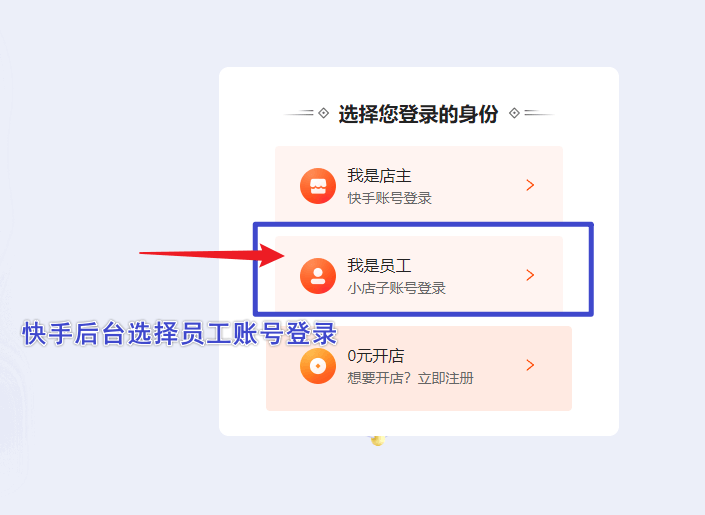The height and width of the screenshot is (515, 705).
Task: Click the small yellow mascot below the card
Action: (378, 440)
